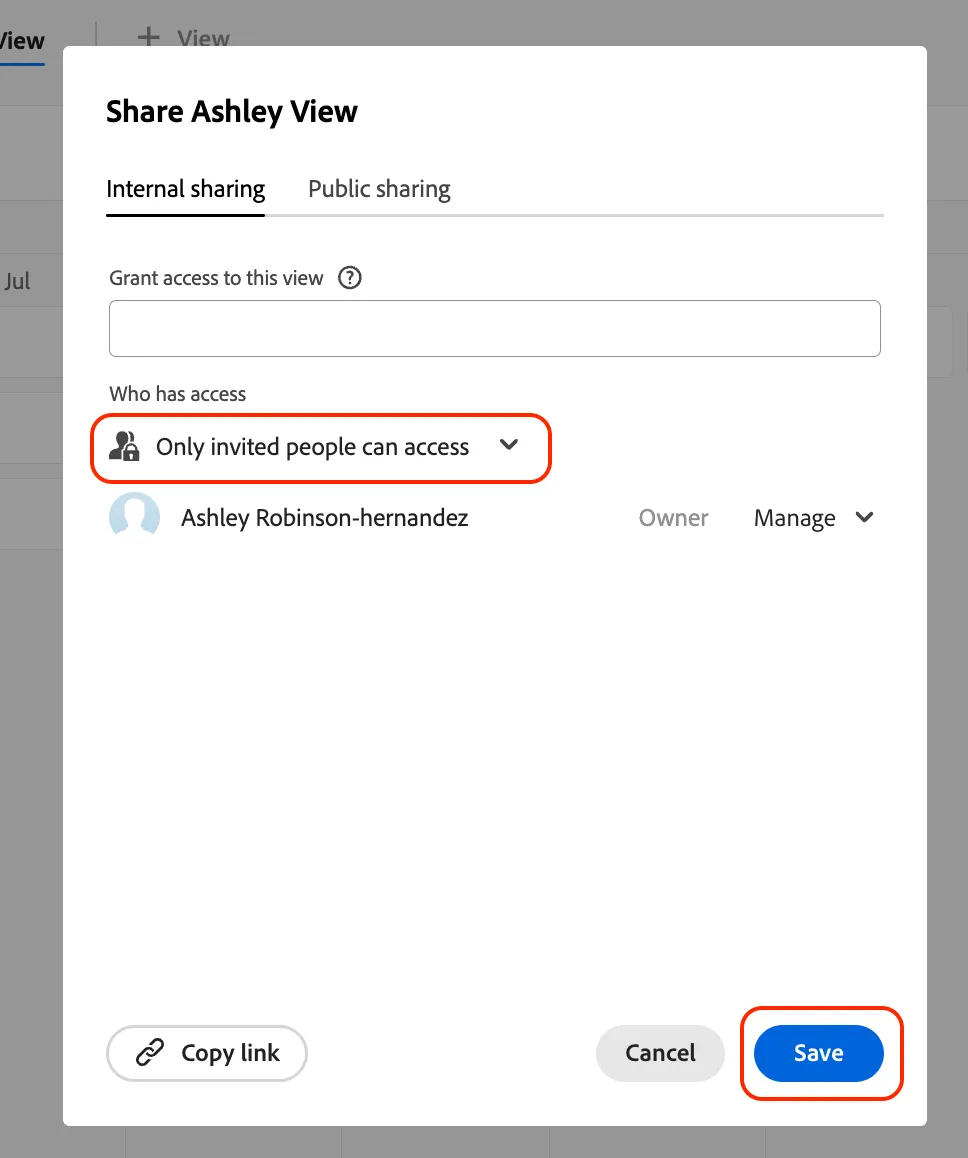Click the Who has access label

178,394
